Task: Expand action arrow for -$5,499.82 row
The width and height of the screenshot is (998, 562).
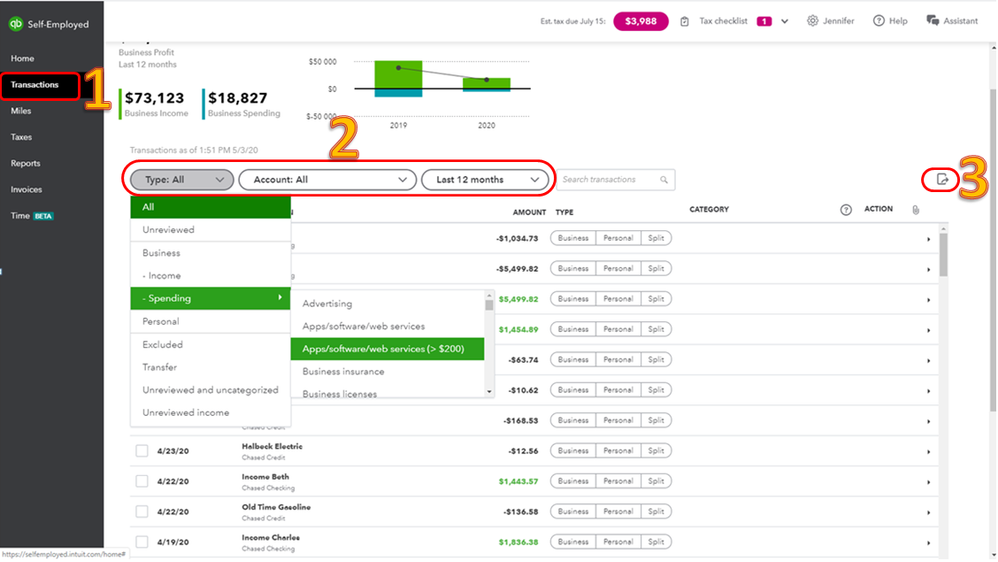Action: (x=929, y=270)
